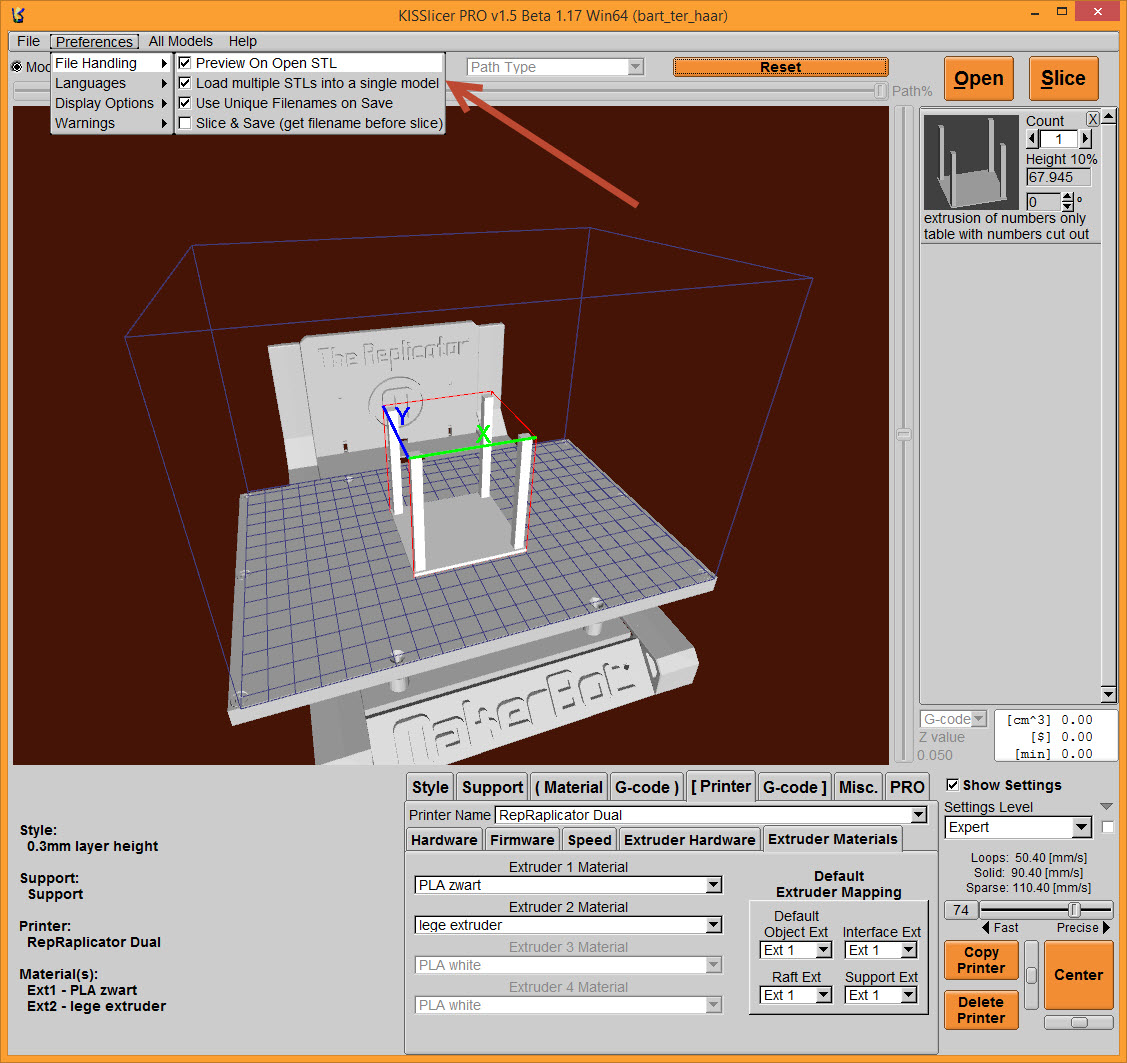This screenshot has height=1063, width=1127.
Task: Switch to the Style tab
Action: 430,787
